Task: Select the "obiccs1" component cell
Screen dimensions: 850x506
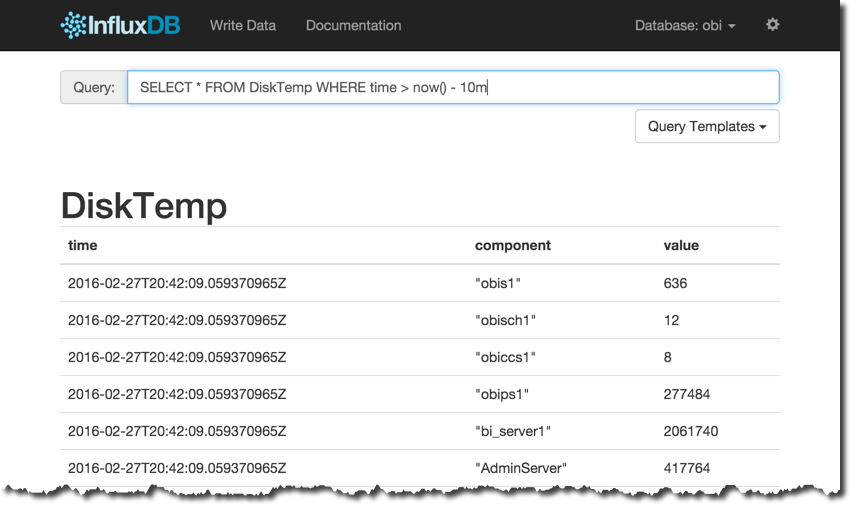Action: pyautogui.click(x=506, y=357)
